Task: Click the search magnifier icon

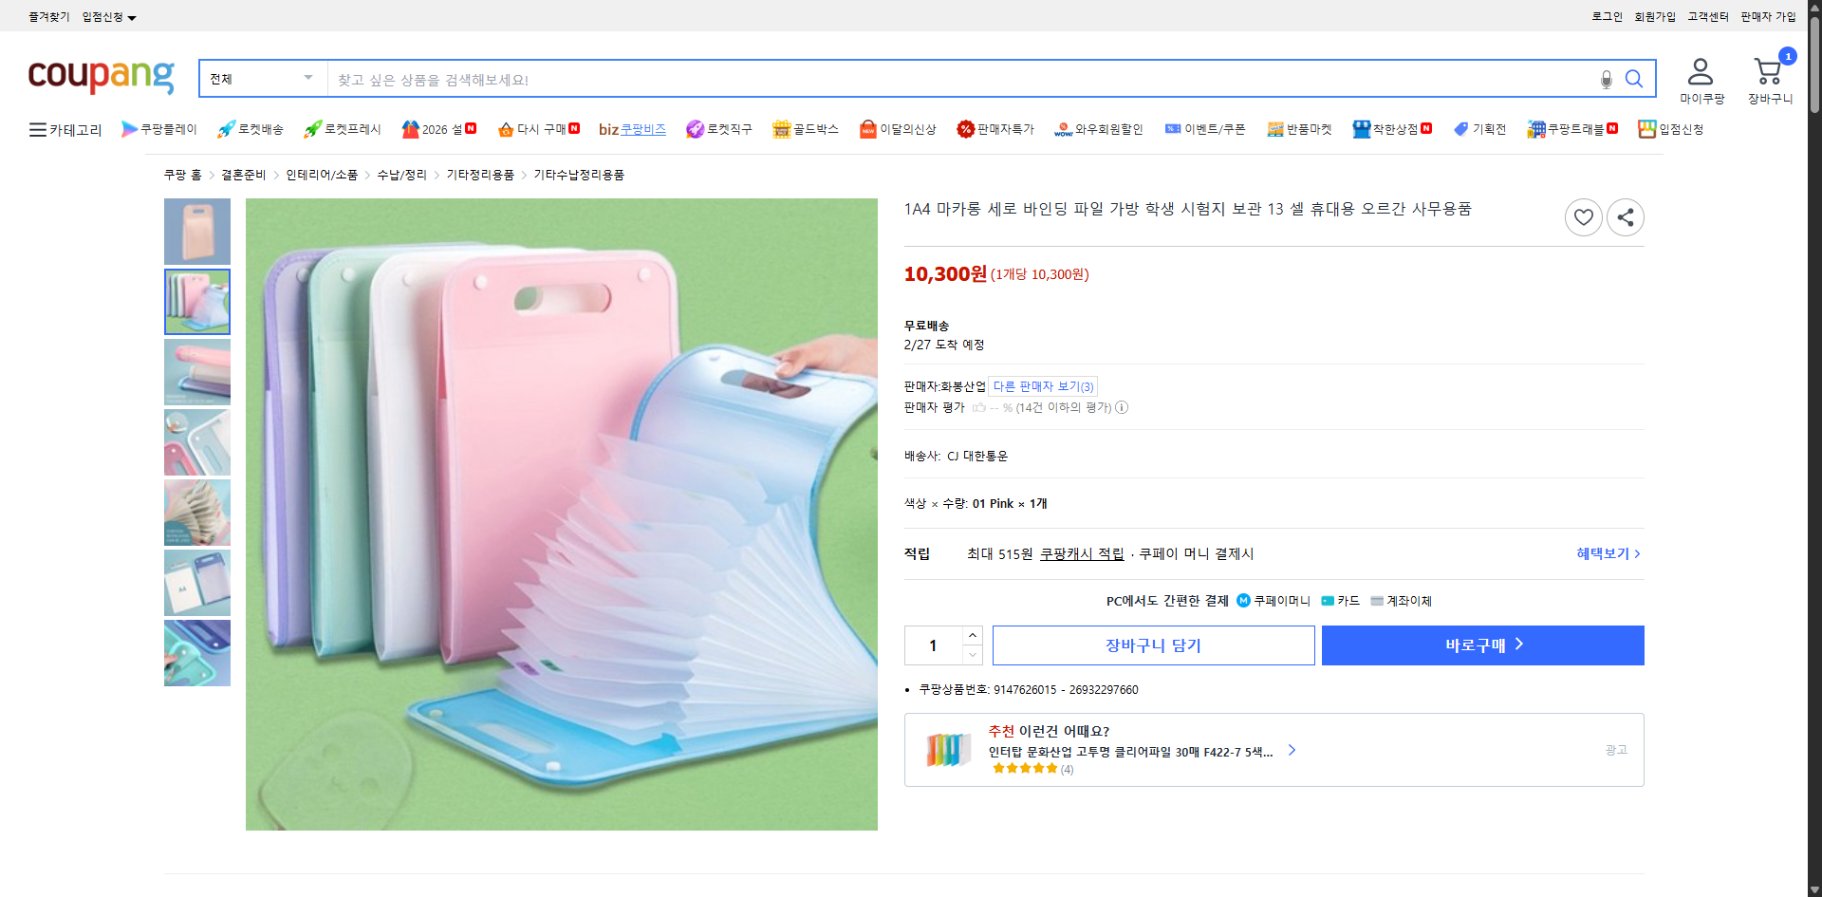Action: [1636, 78]
